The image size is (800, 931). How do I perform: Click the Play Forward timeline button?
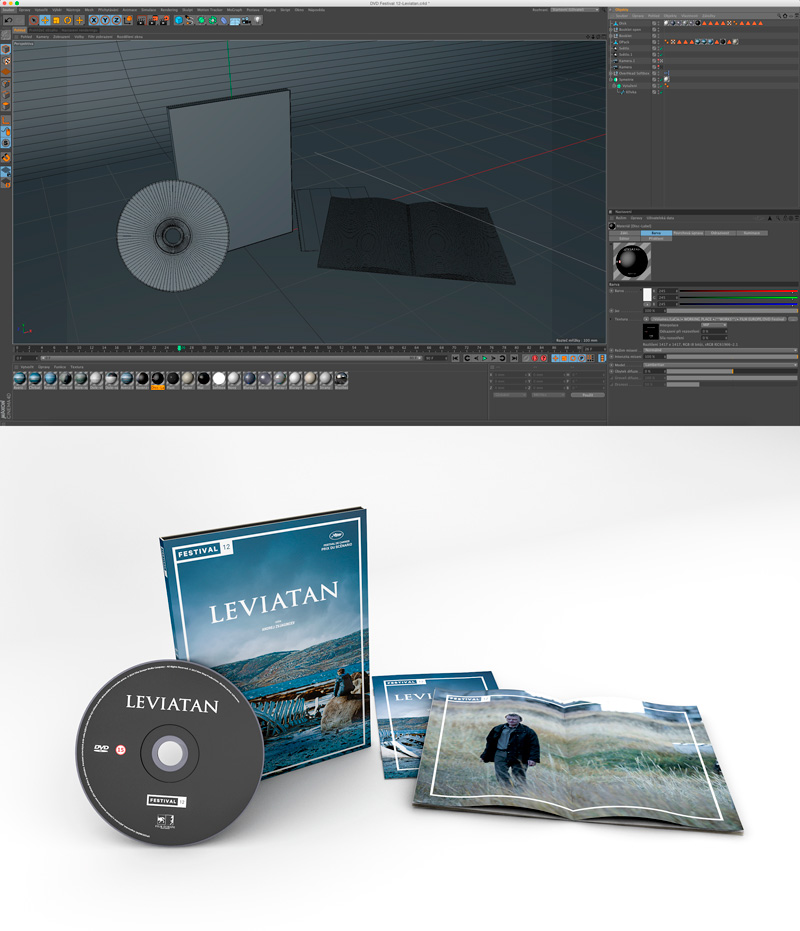485,358
